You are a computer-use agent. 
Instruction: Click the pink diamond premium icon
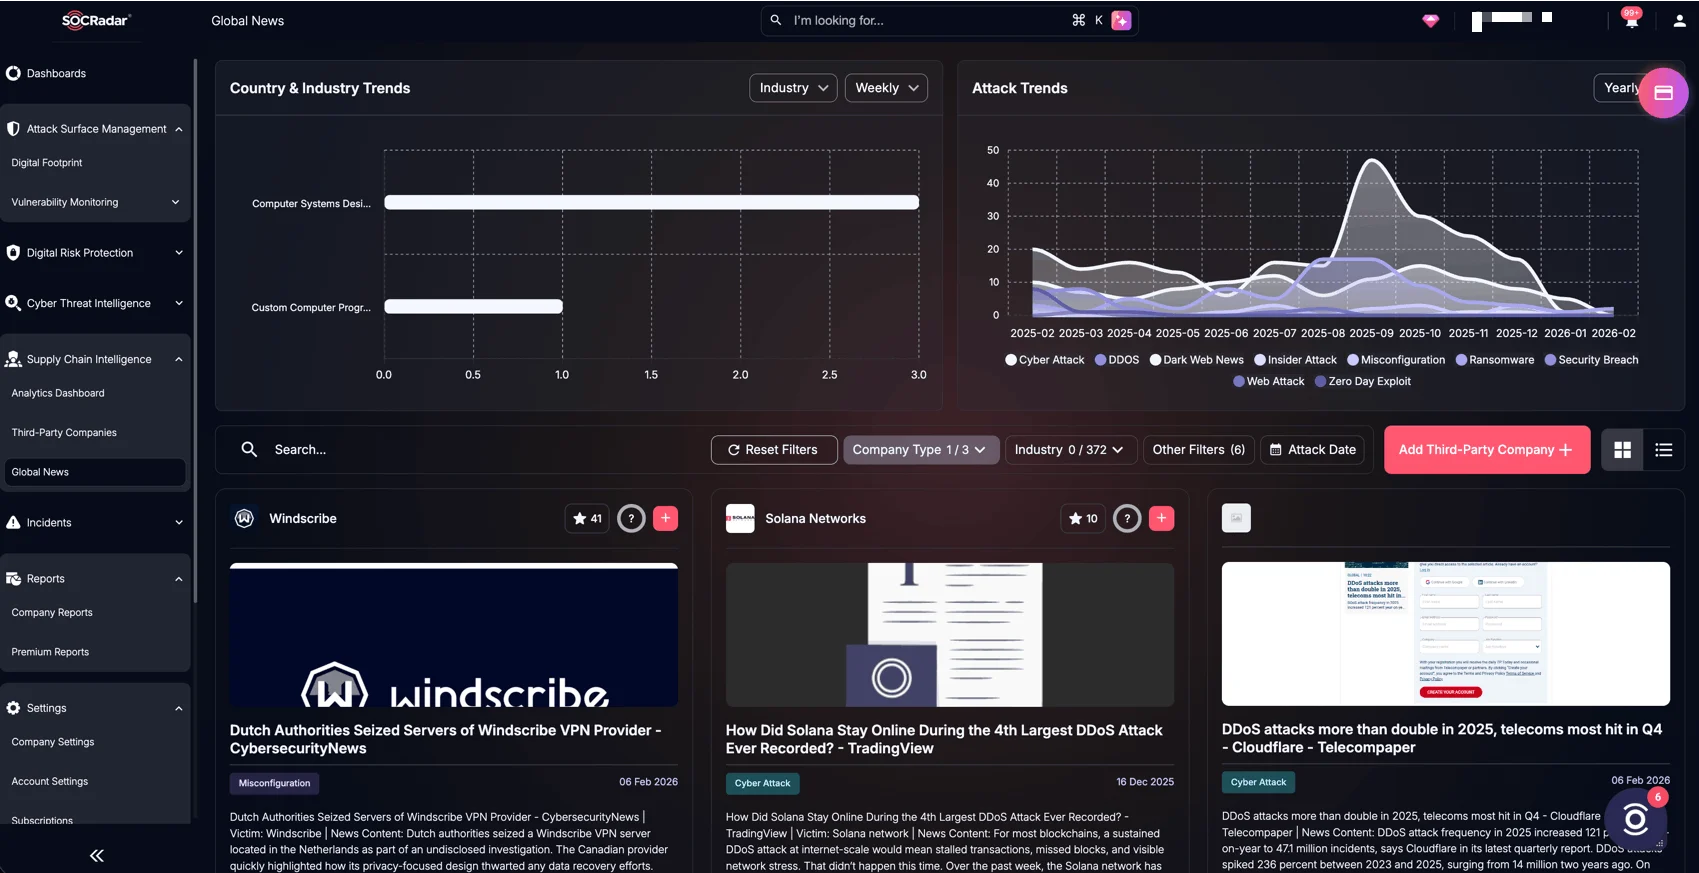tap(1431, 20)
